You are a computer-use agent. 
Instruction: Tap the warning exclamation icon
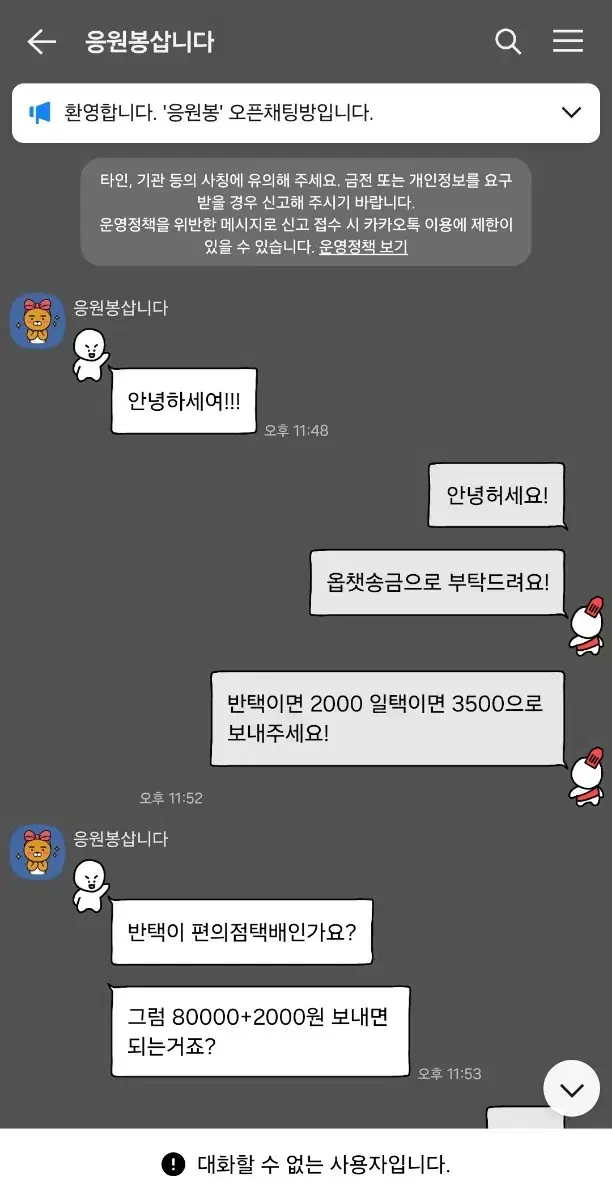tap(173, 1164)
